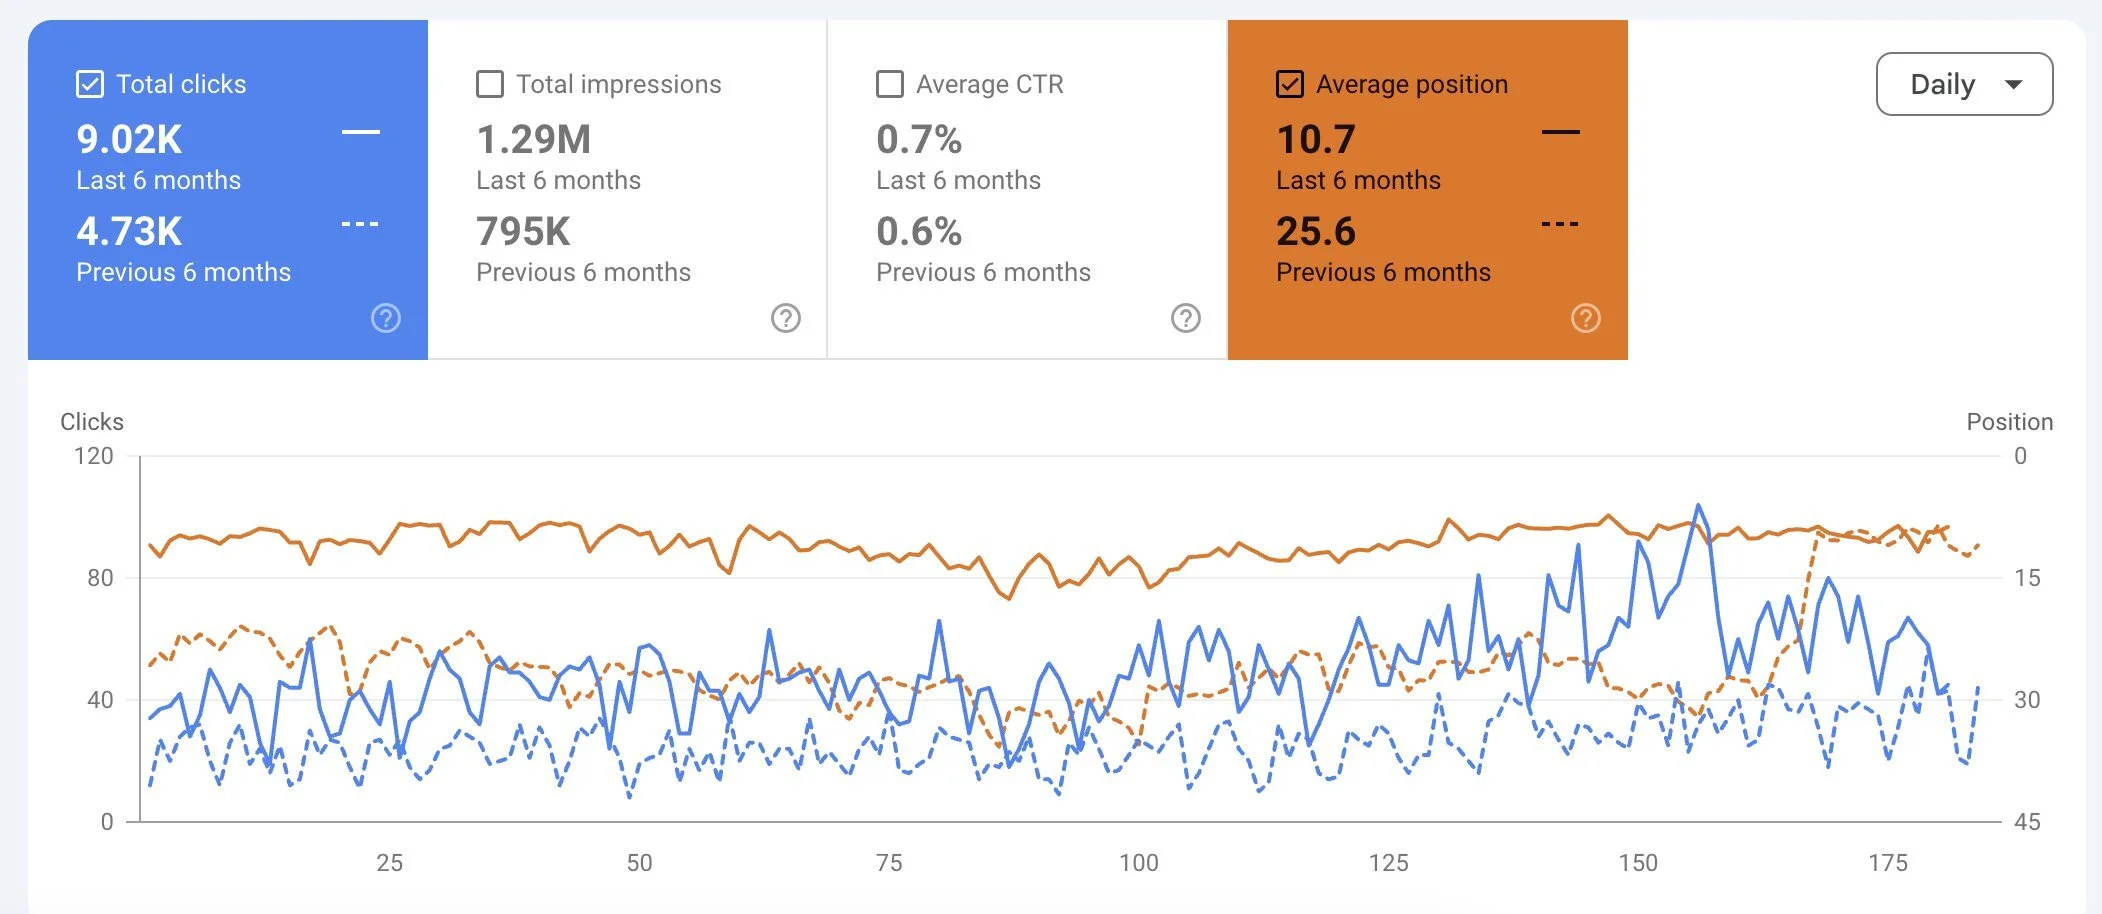Viewport: 2102px width, 914px height.
Task: Select the Total impressions 1.29M card
Action: 627,190
